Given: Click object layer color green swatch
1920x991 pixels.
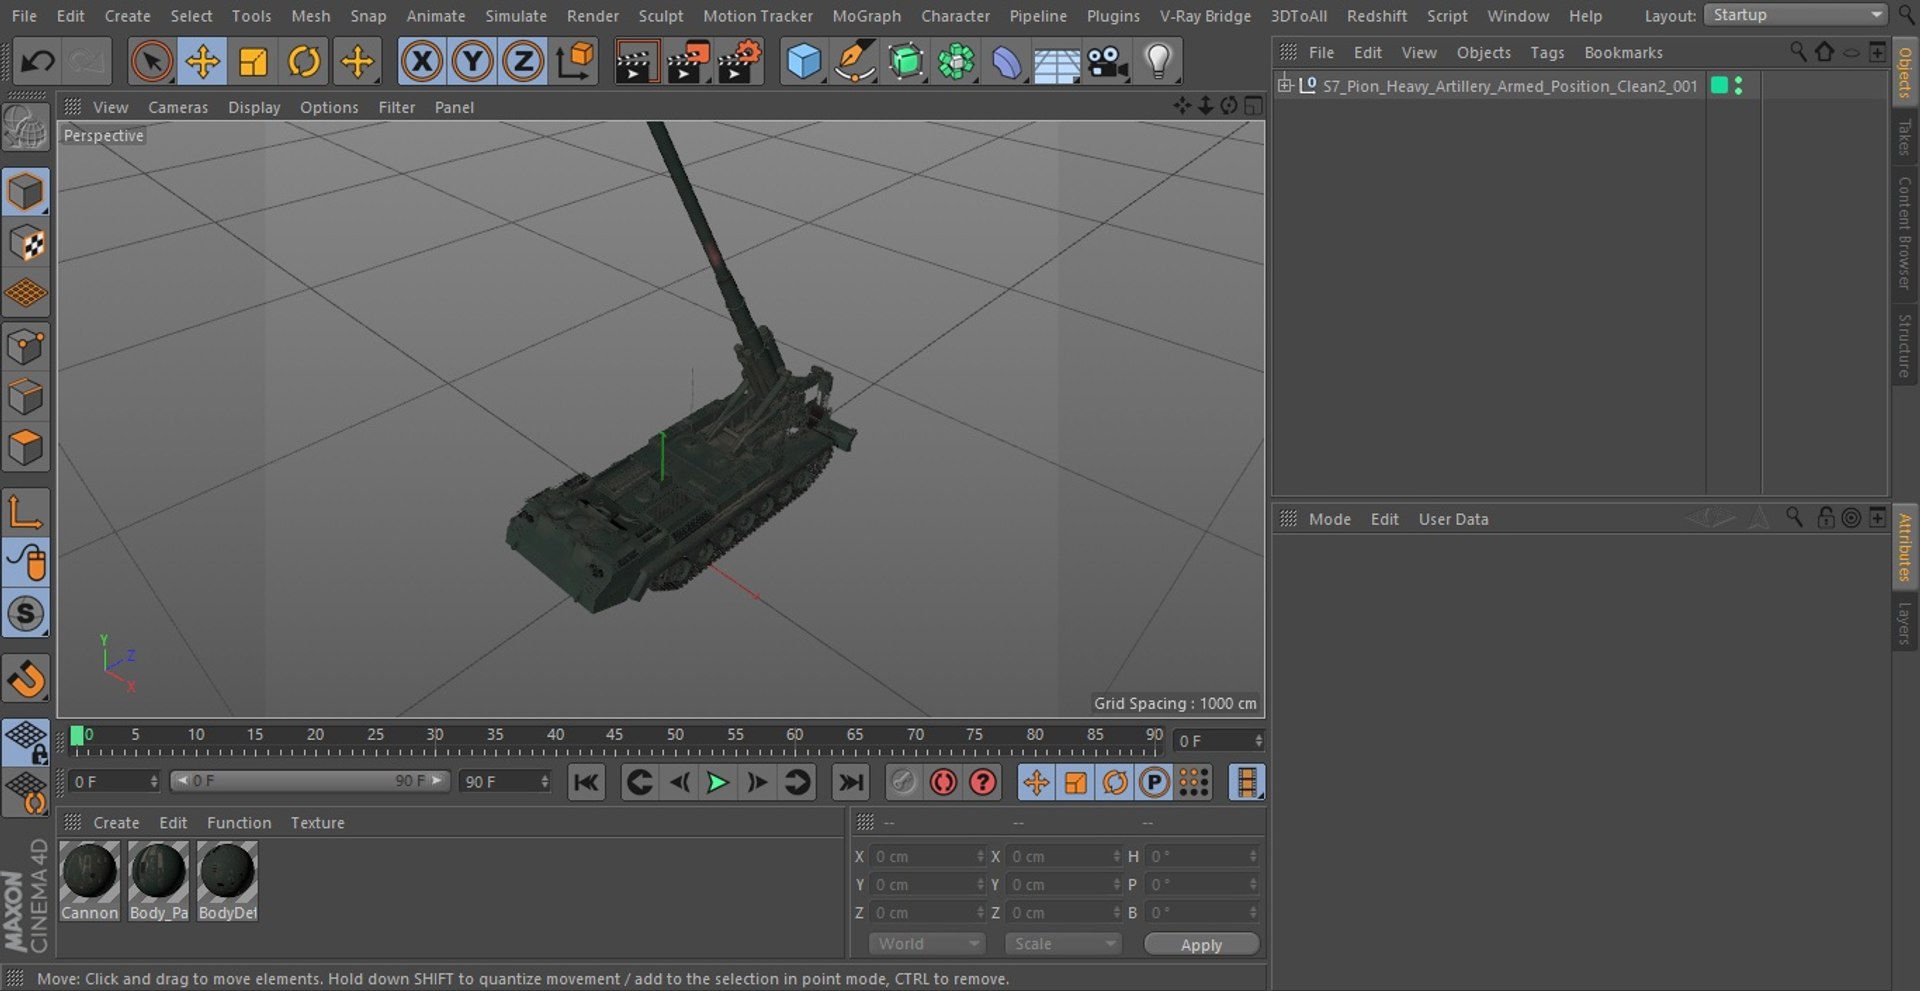Looking at the screenshot, I should point(1719,86).
